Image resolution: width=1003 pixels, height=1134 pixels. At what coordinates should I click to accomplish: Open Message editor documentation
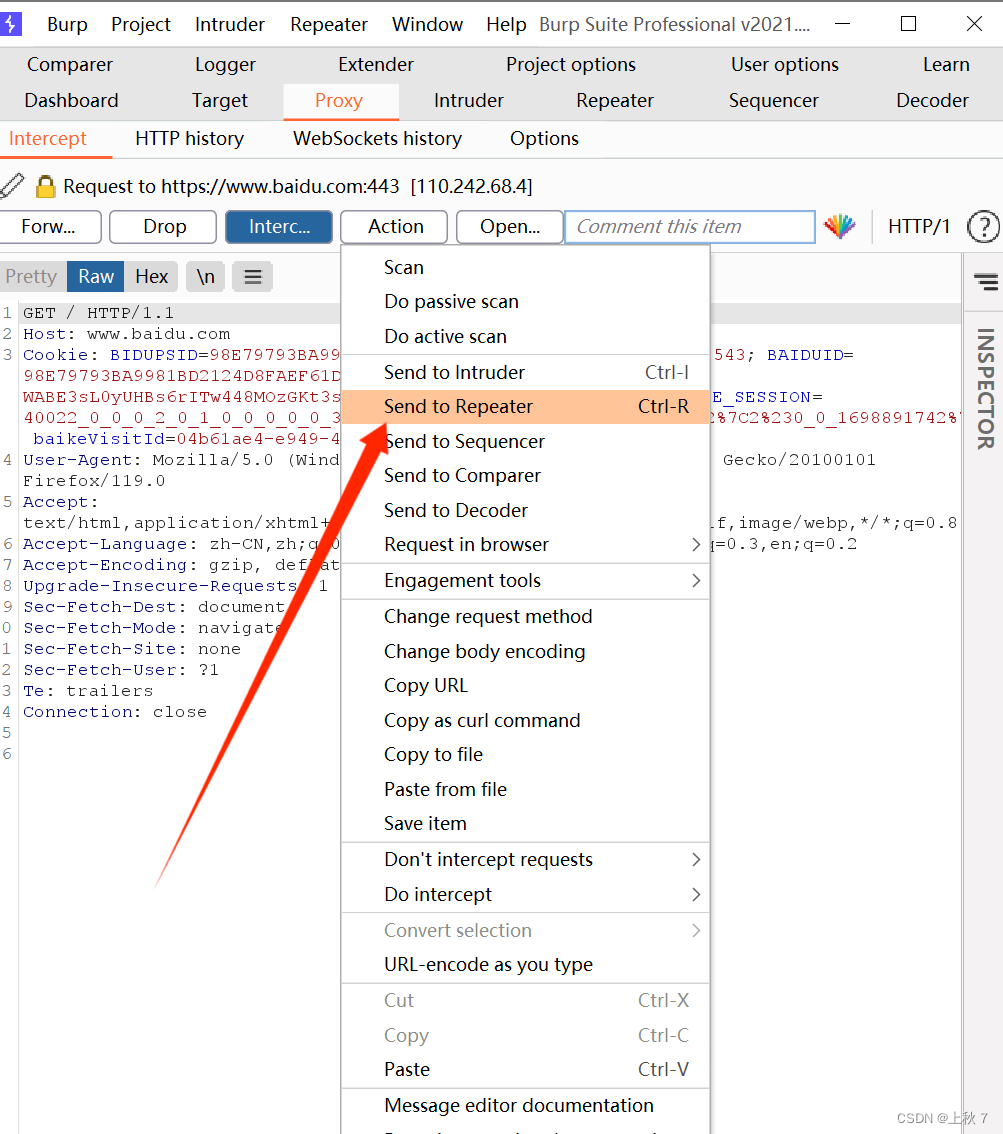[525, 1106]
